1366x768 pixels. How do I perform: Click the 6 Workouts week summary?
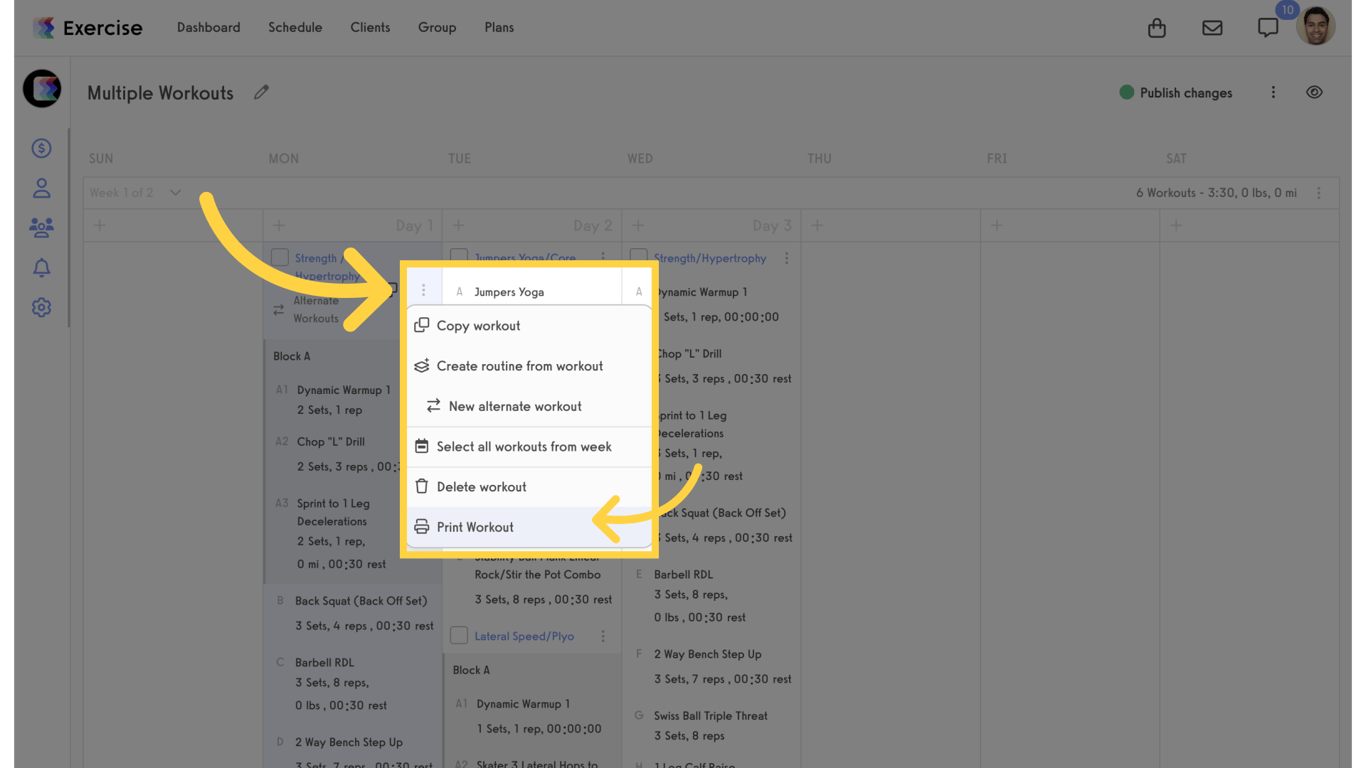point(1216,193)
